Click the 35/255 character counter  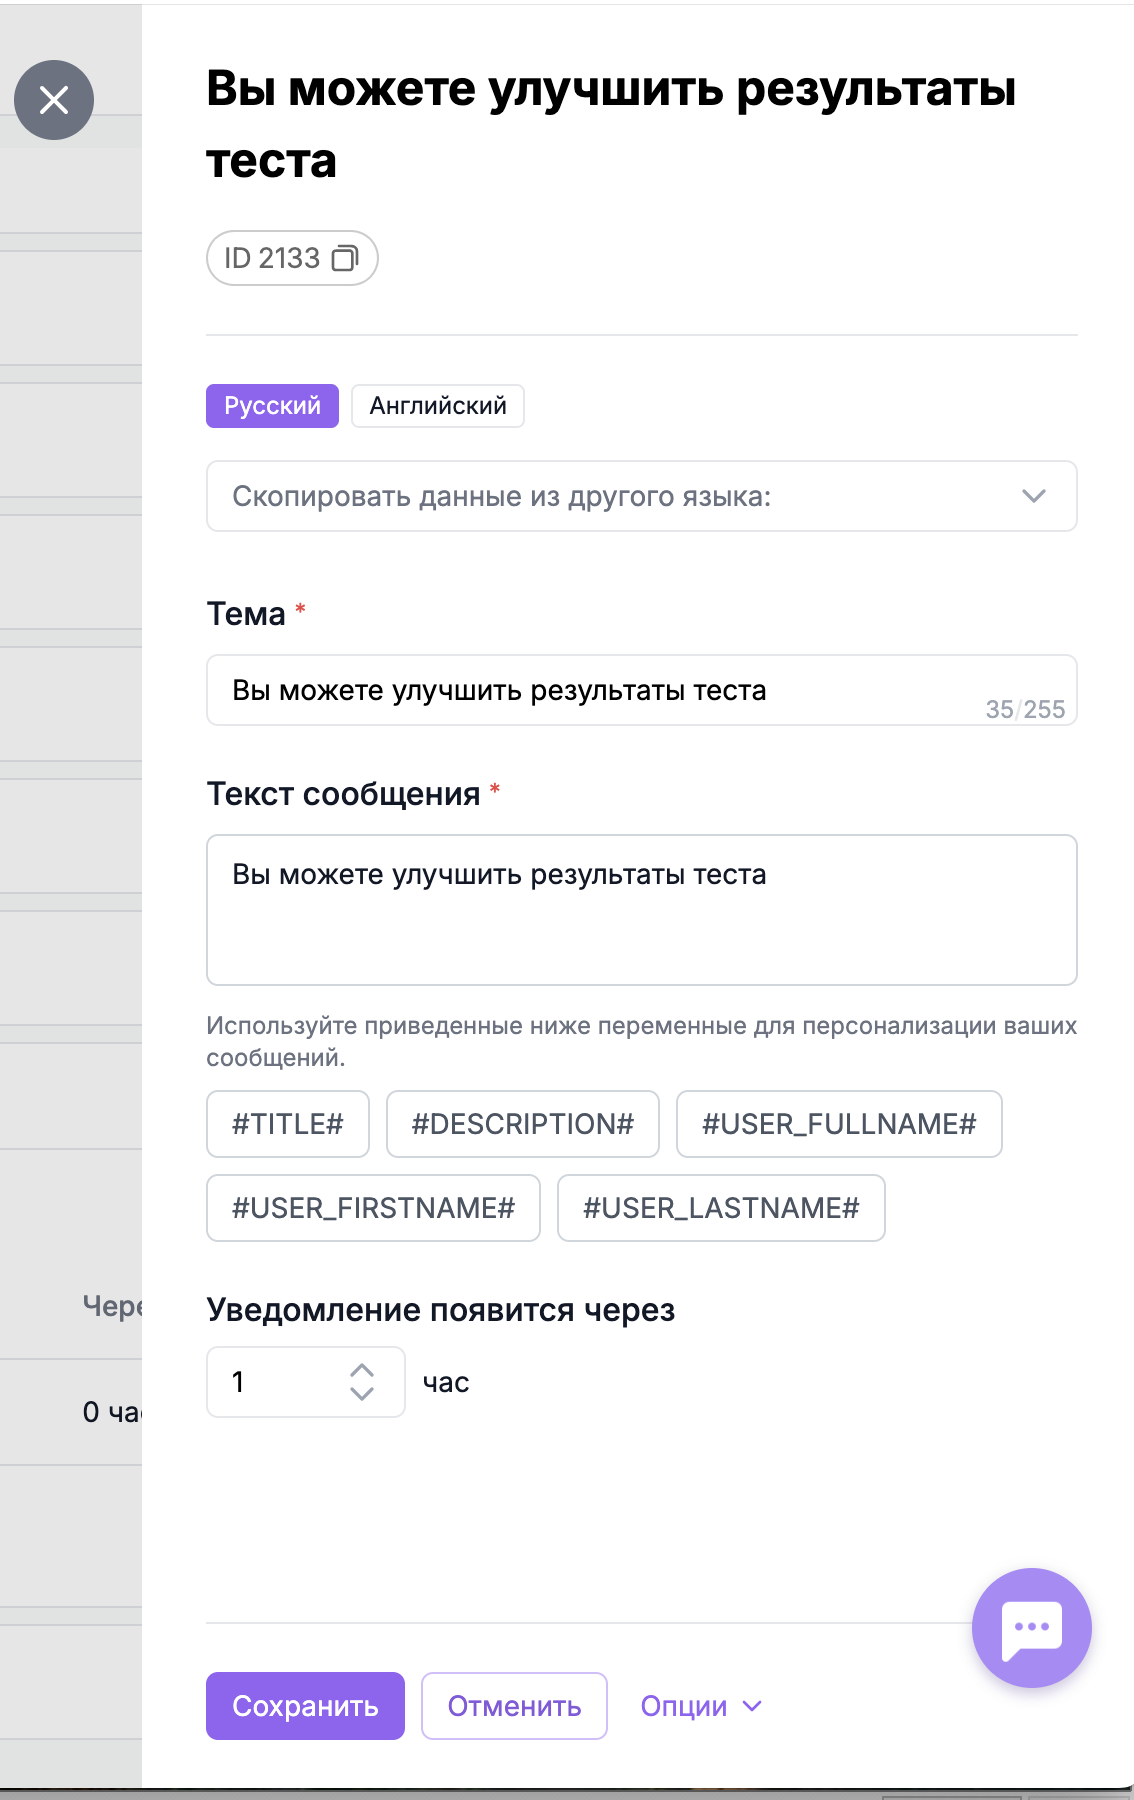1025,709
